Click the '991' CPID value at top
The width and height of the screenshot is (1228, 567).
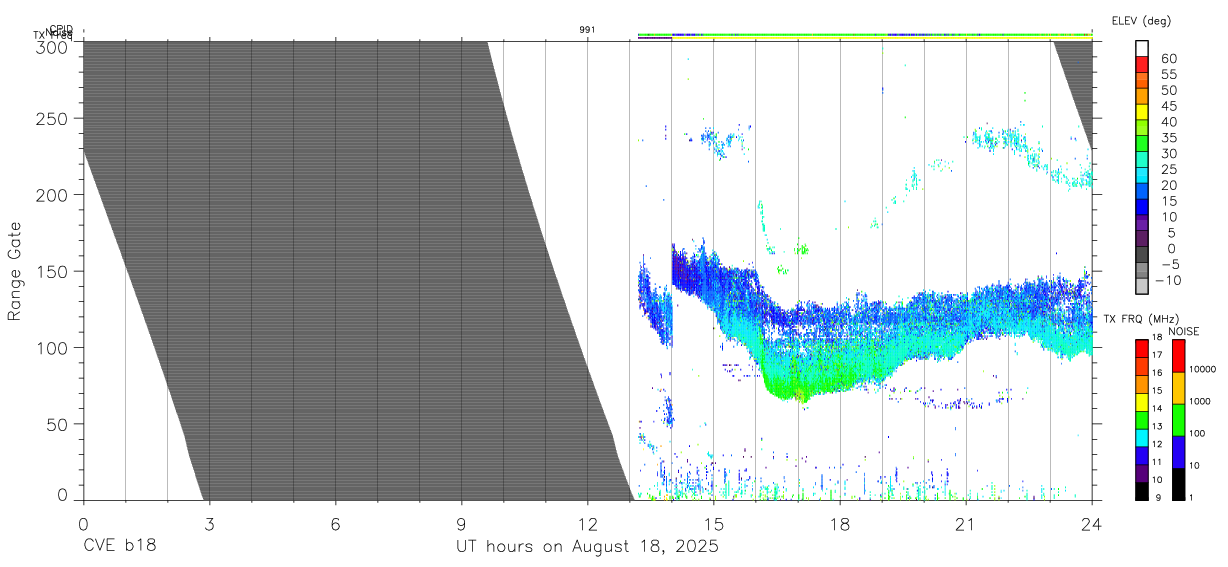point(588,30)
